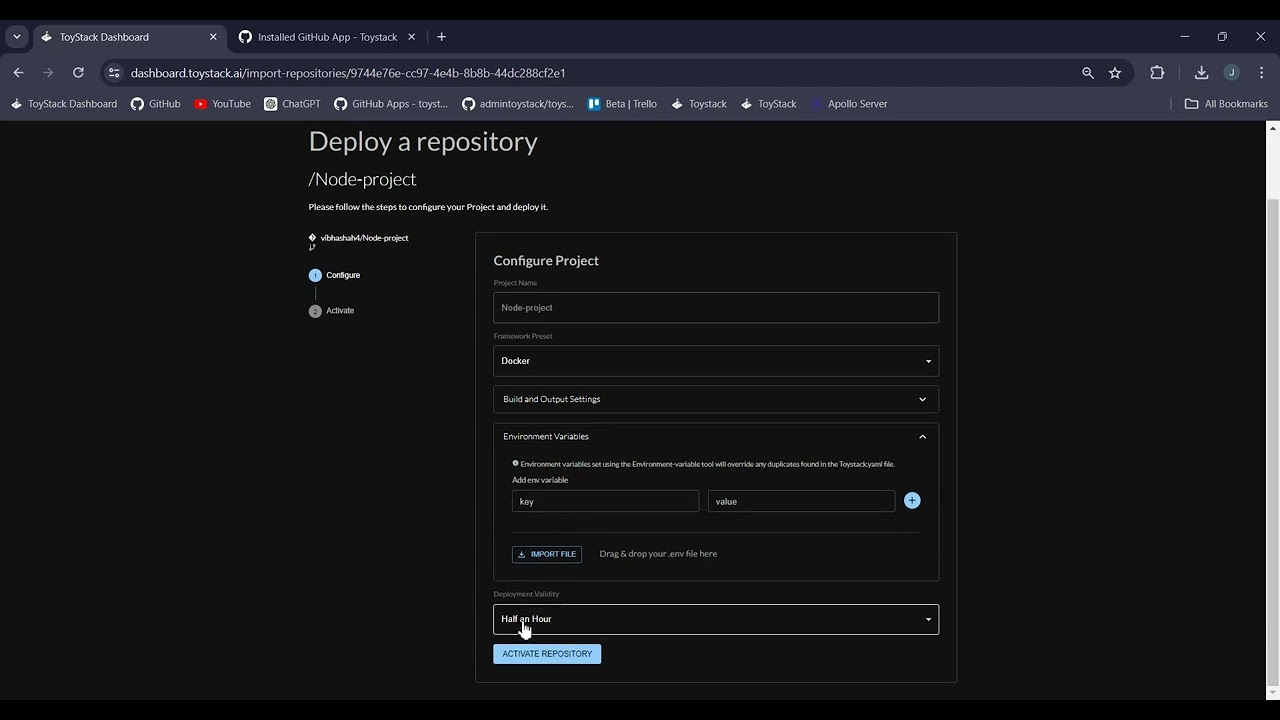The height and width of the screenshot is (720, 1280).
Task: Click the browser address bar URL
Action: [x=348, y=73]
